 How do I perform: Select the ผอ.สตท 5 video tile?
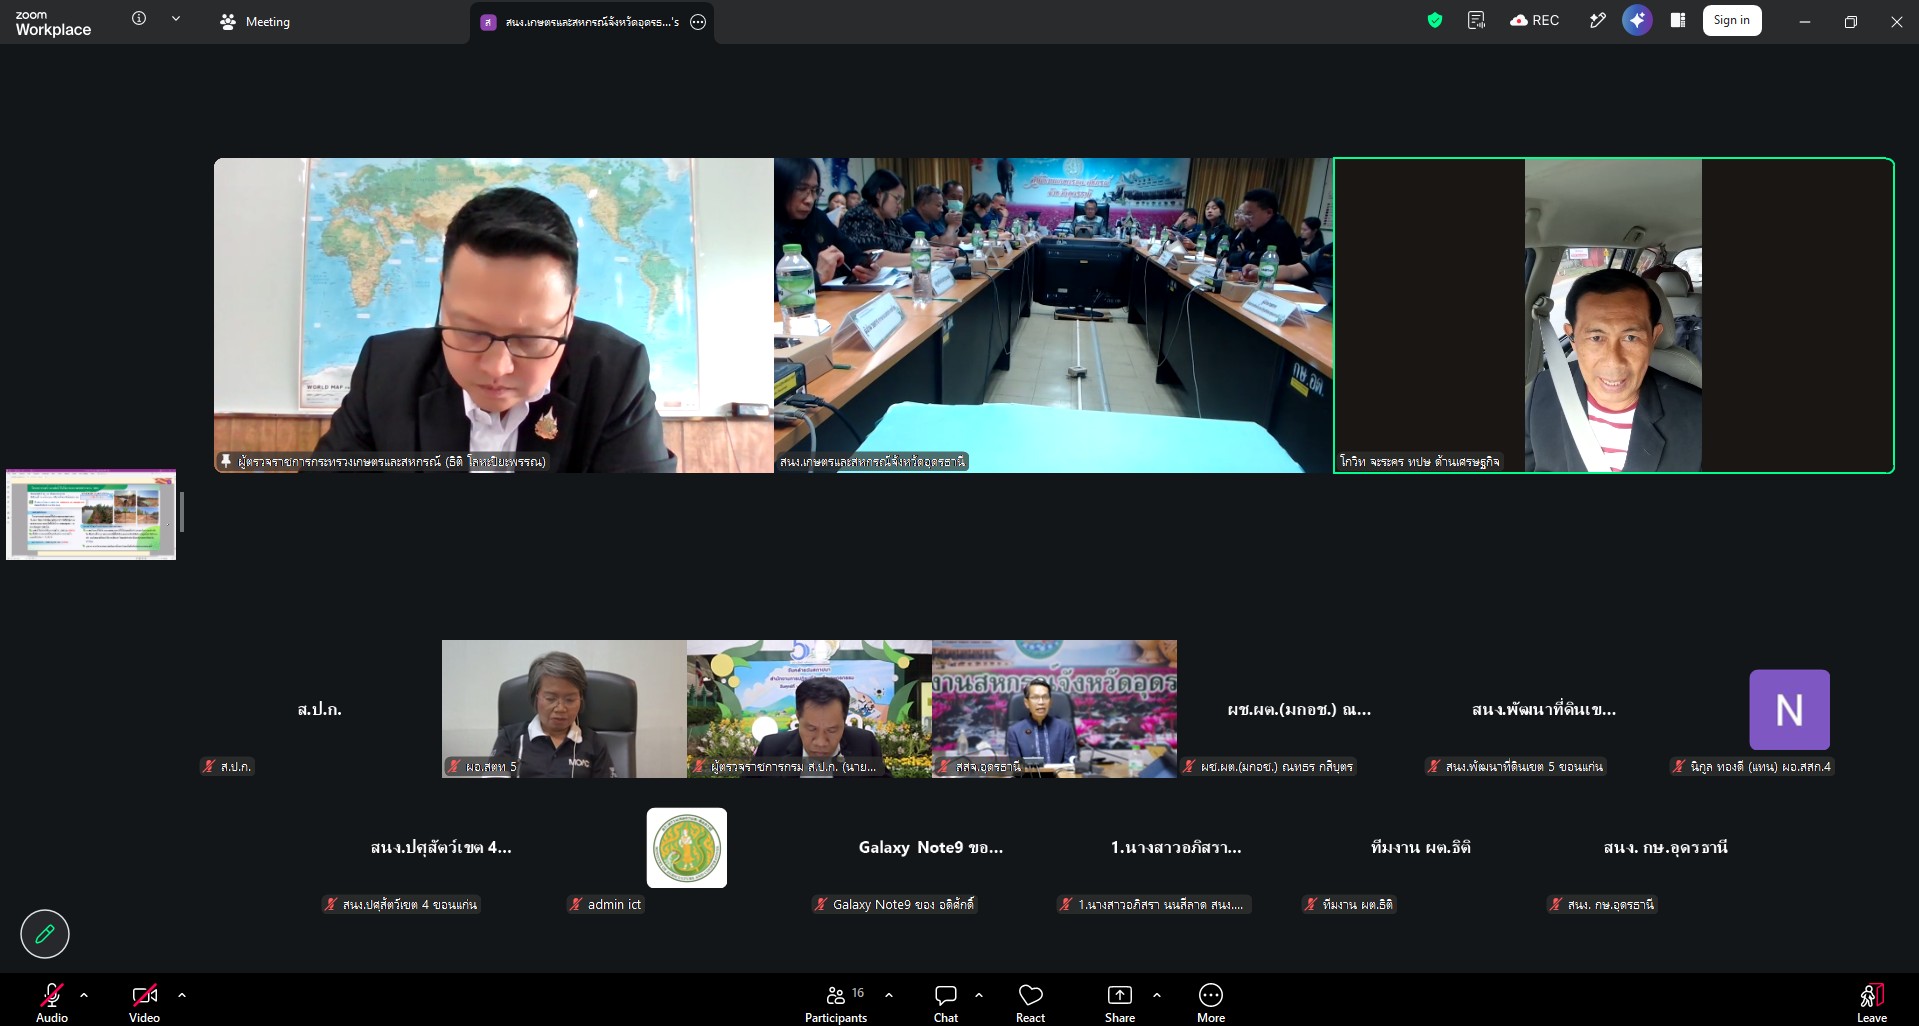[x=564, y=709]
